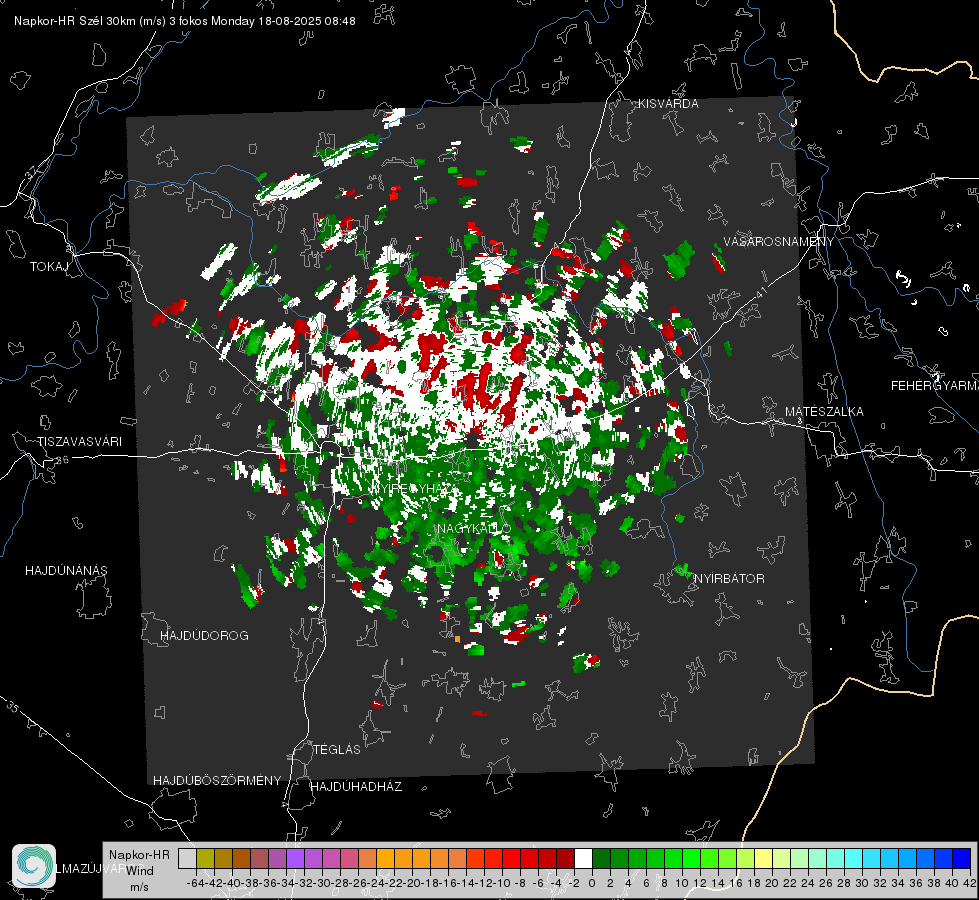
Task: Click the -64 value on the legend scale
Action: coord(195,883)
